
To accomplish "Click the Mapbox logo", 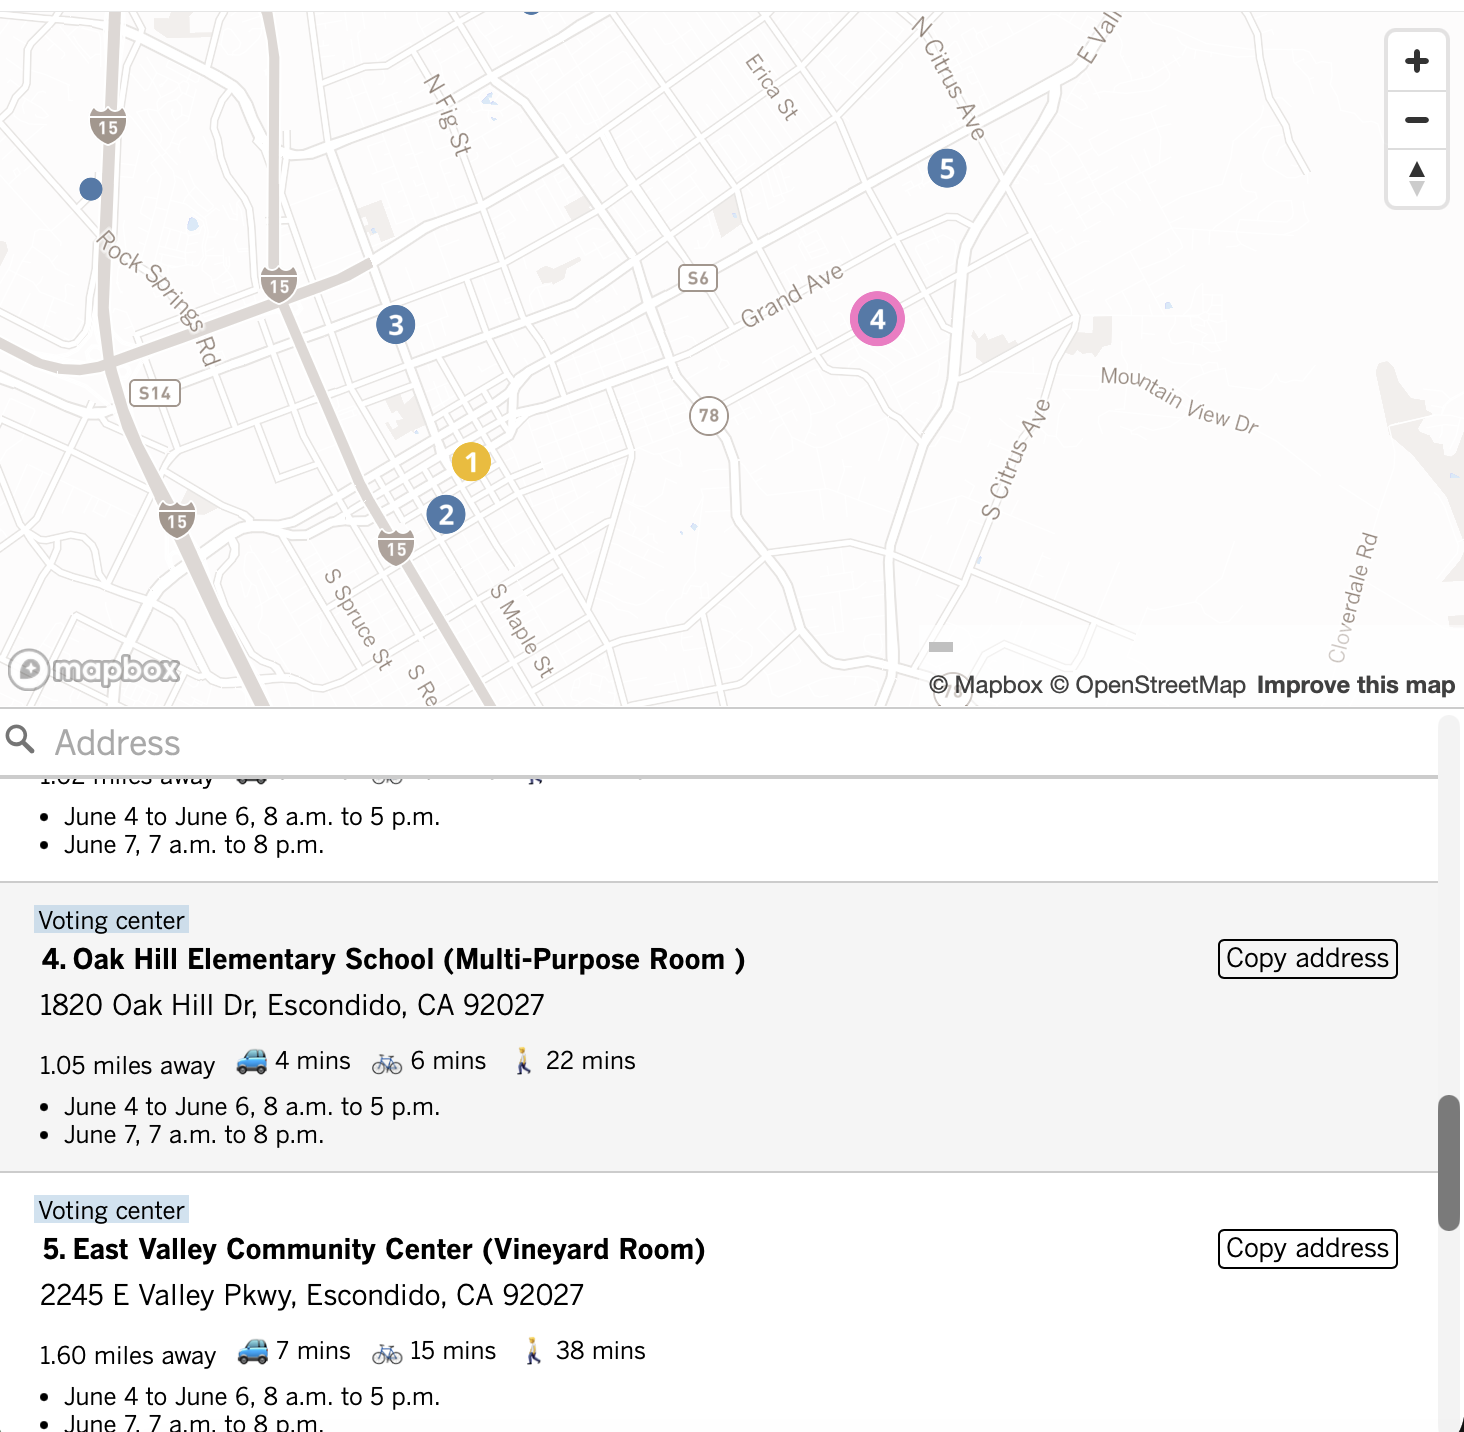I will pos(95,669).
